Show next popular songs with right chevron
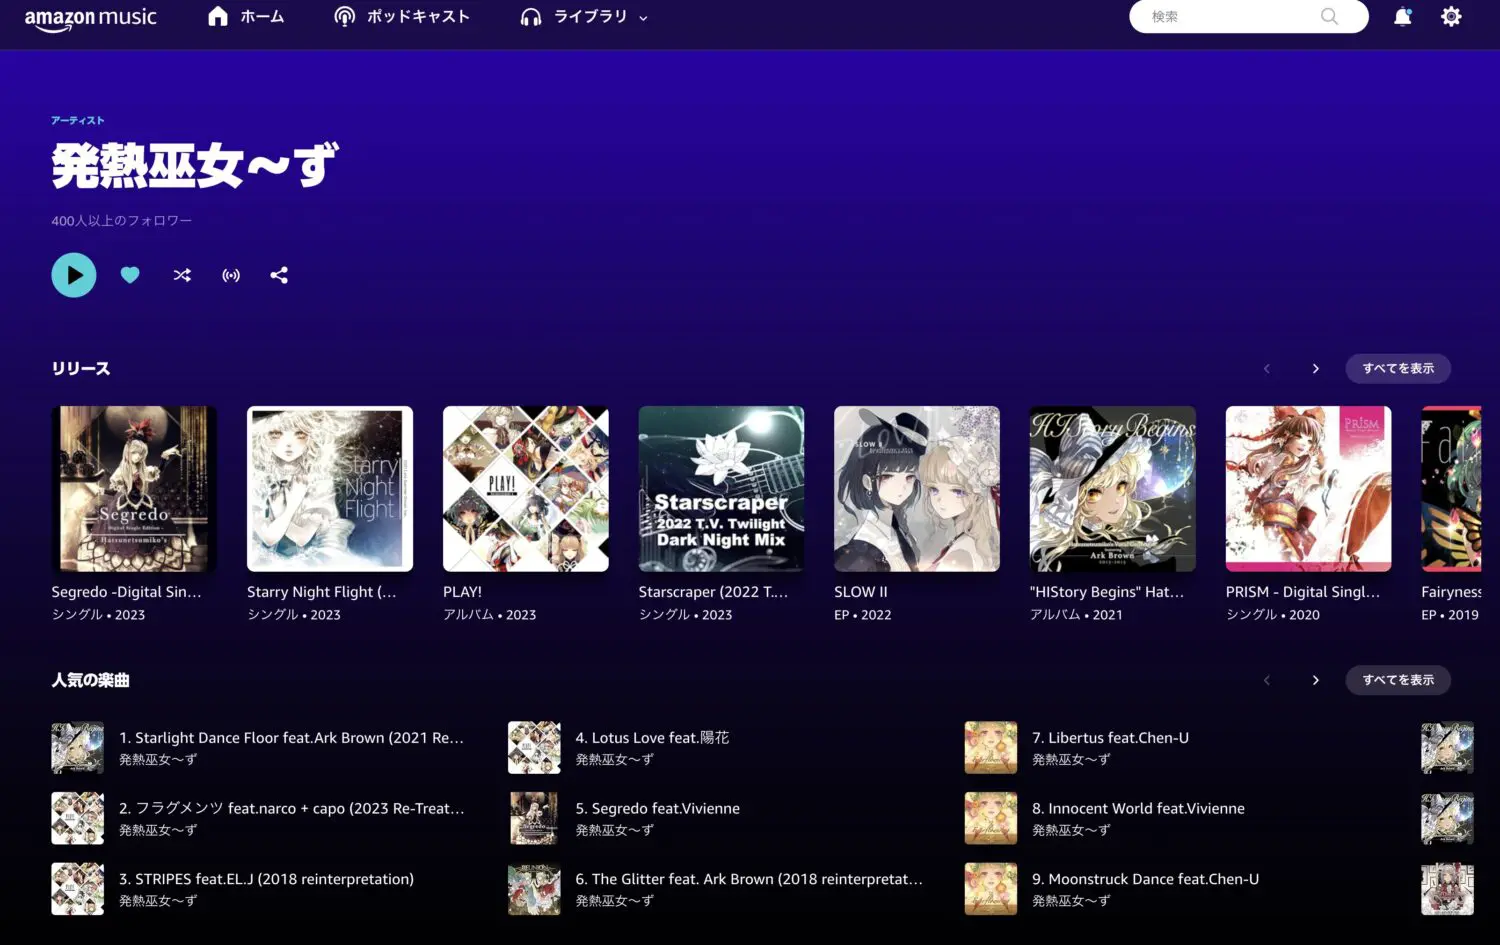 coord(1315,680)
